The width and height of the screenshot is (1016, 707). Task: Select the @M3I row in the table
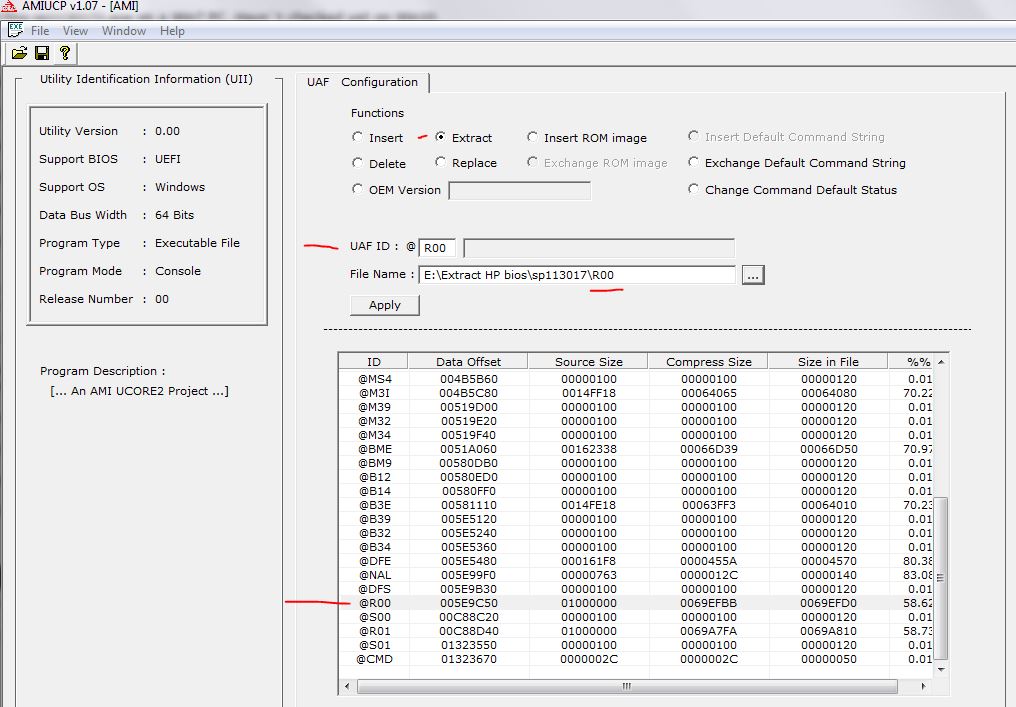(x=636, y=393)
